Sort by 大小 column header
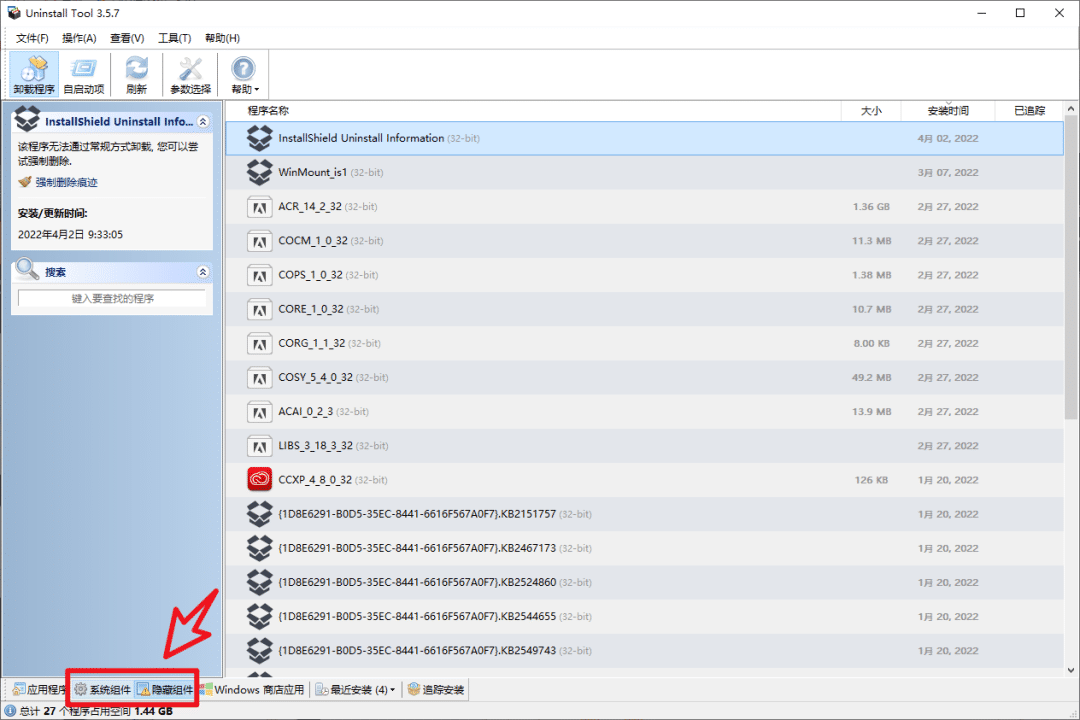The width and height of the screenshot is (1080, 720). [x=871, y=110]
